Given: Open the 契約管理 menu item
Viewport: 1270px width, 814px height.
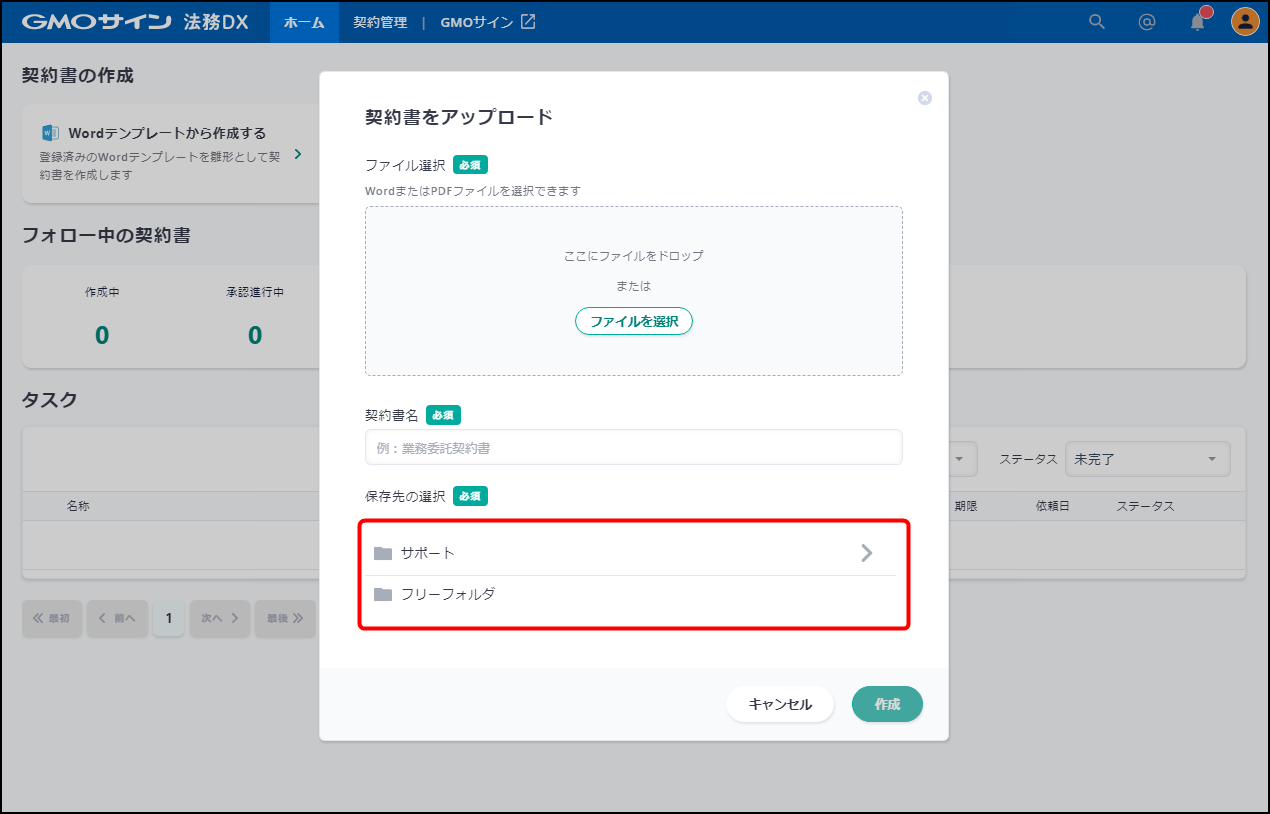Looking at the screenshot, I should [x=380, y=22].
